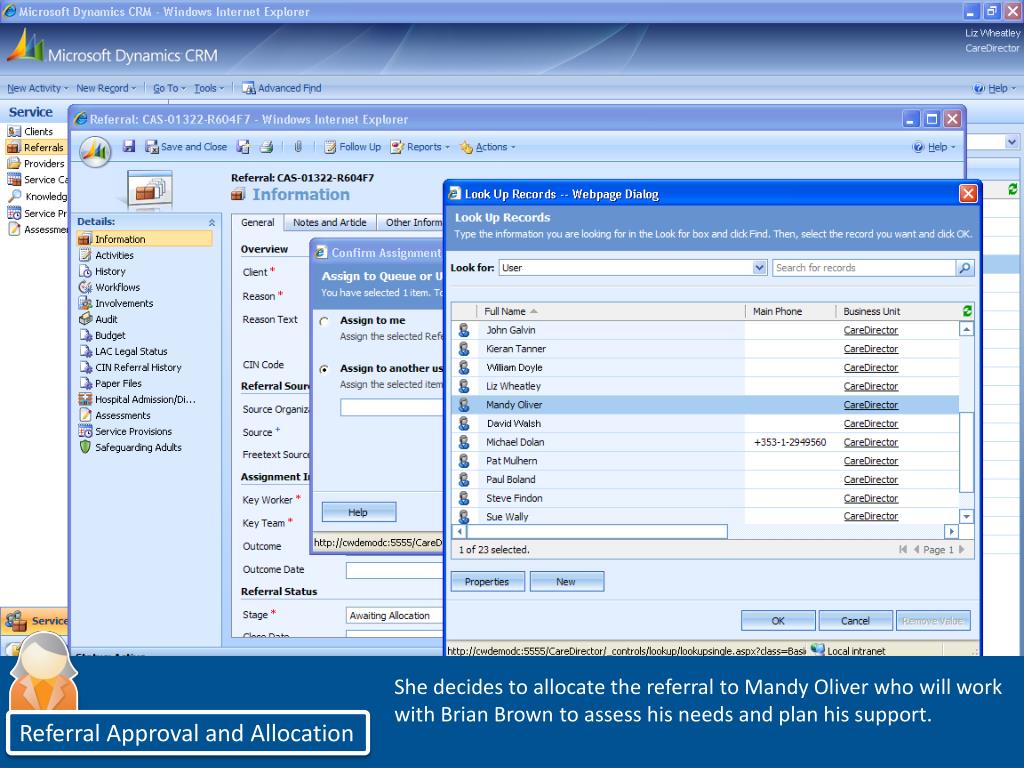Viewport: 1024px width, 768px height.
Task: Click lookup list scroll down arrow
Action: 967,516
